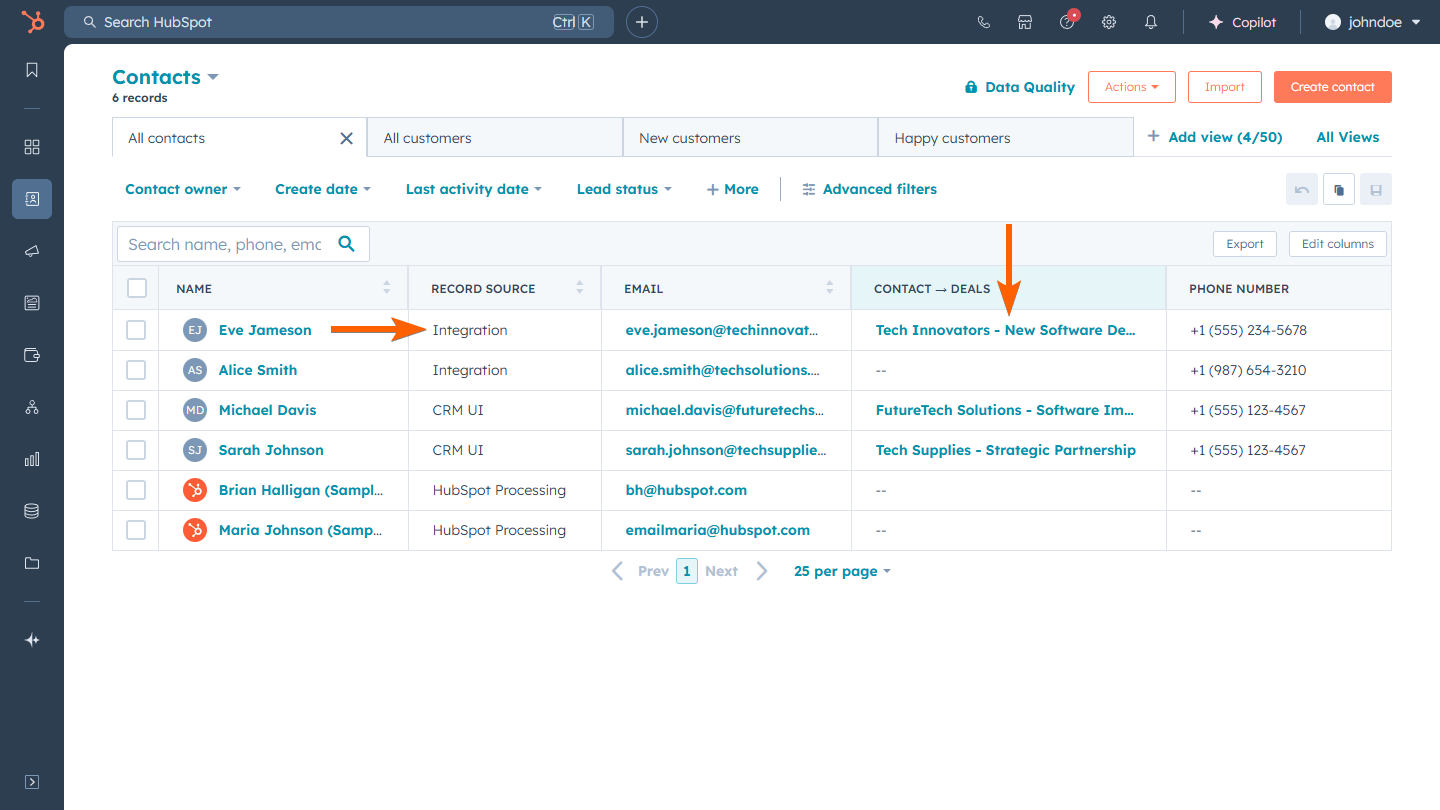Click the Edit columns button
Viewport: 1440px width, 810px height.
pyautogui.click(x=1338, y=243)
